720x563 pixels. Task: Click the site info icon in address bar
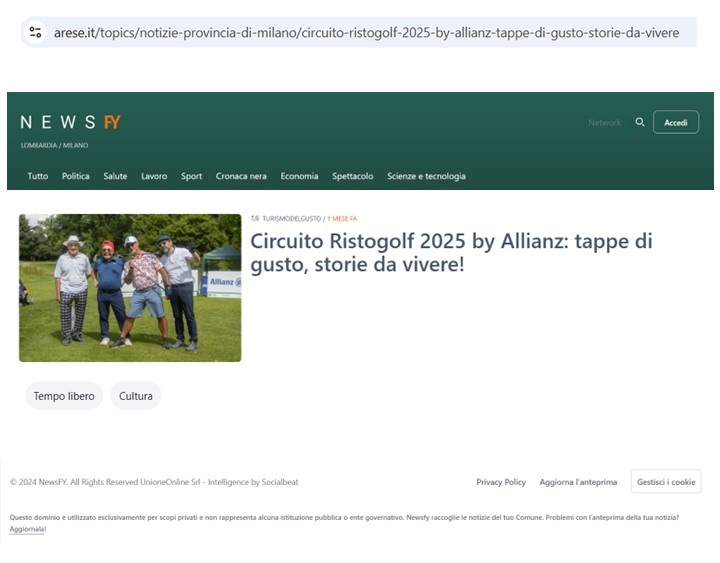point(36,33)
